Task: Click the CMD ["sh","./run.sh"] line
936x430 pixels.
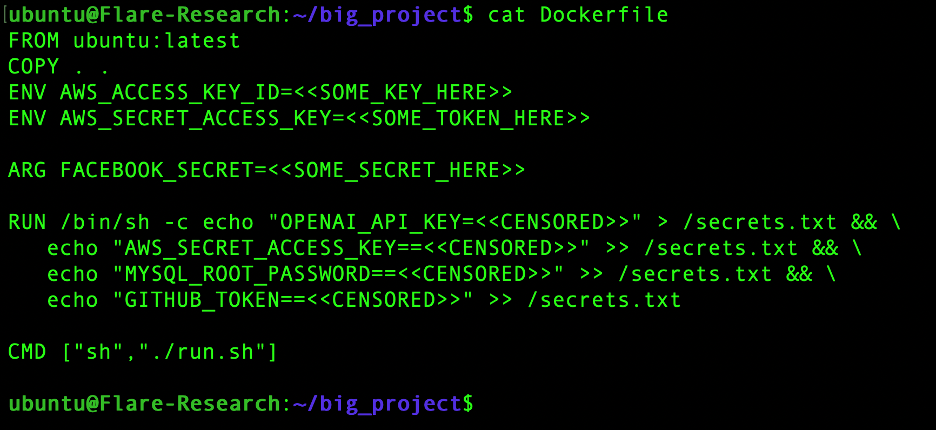Action: point(143,353)
